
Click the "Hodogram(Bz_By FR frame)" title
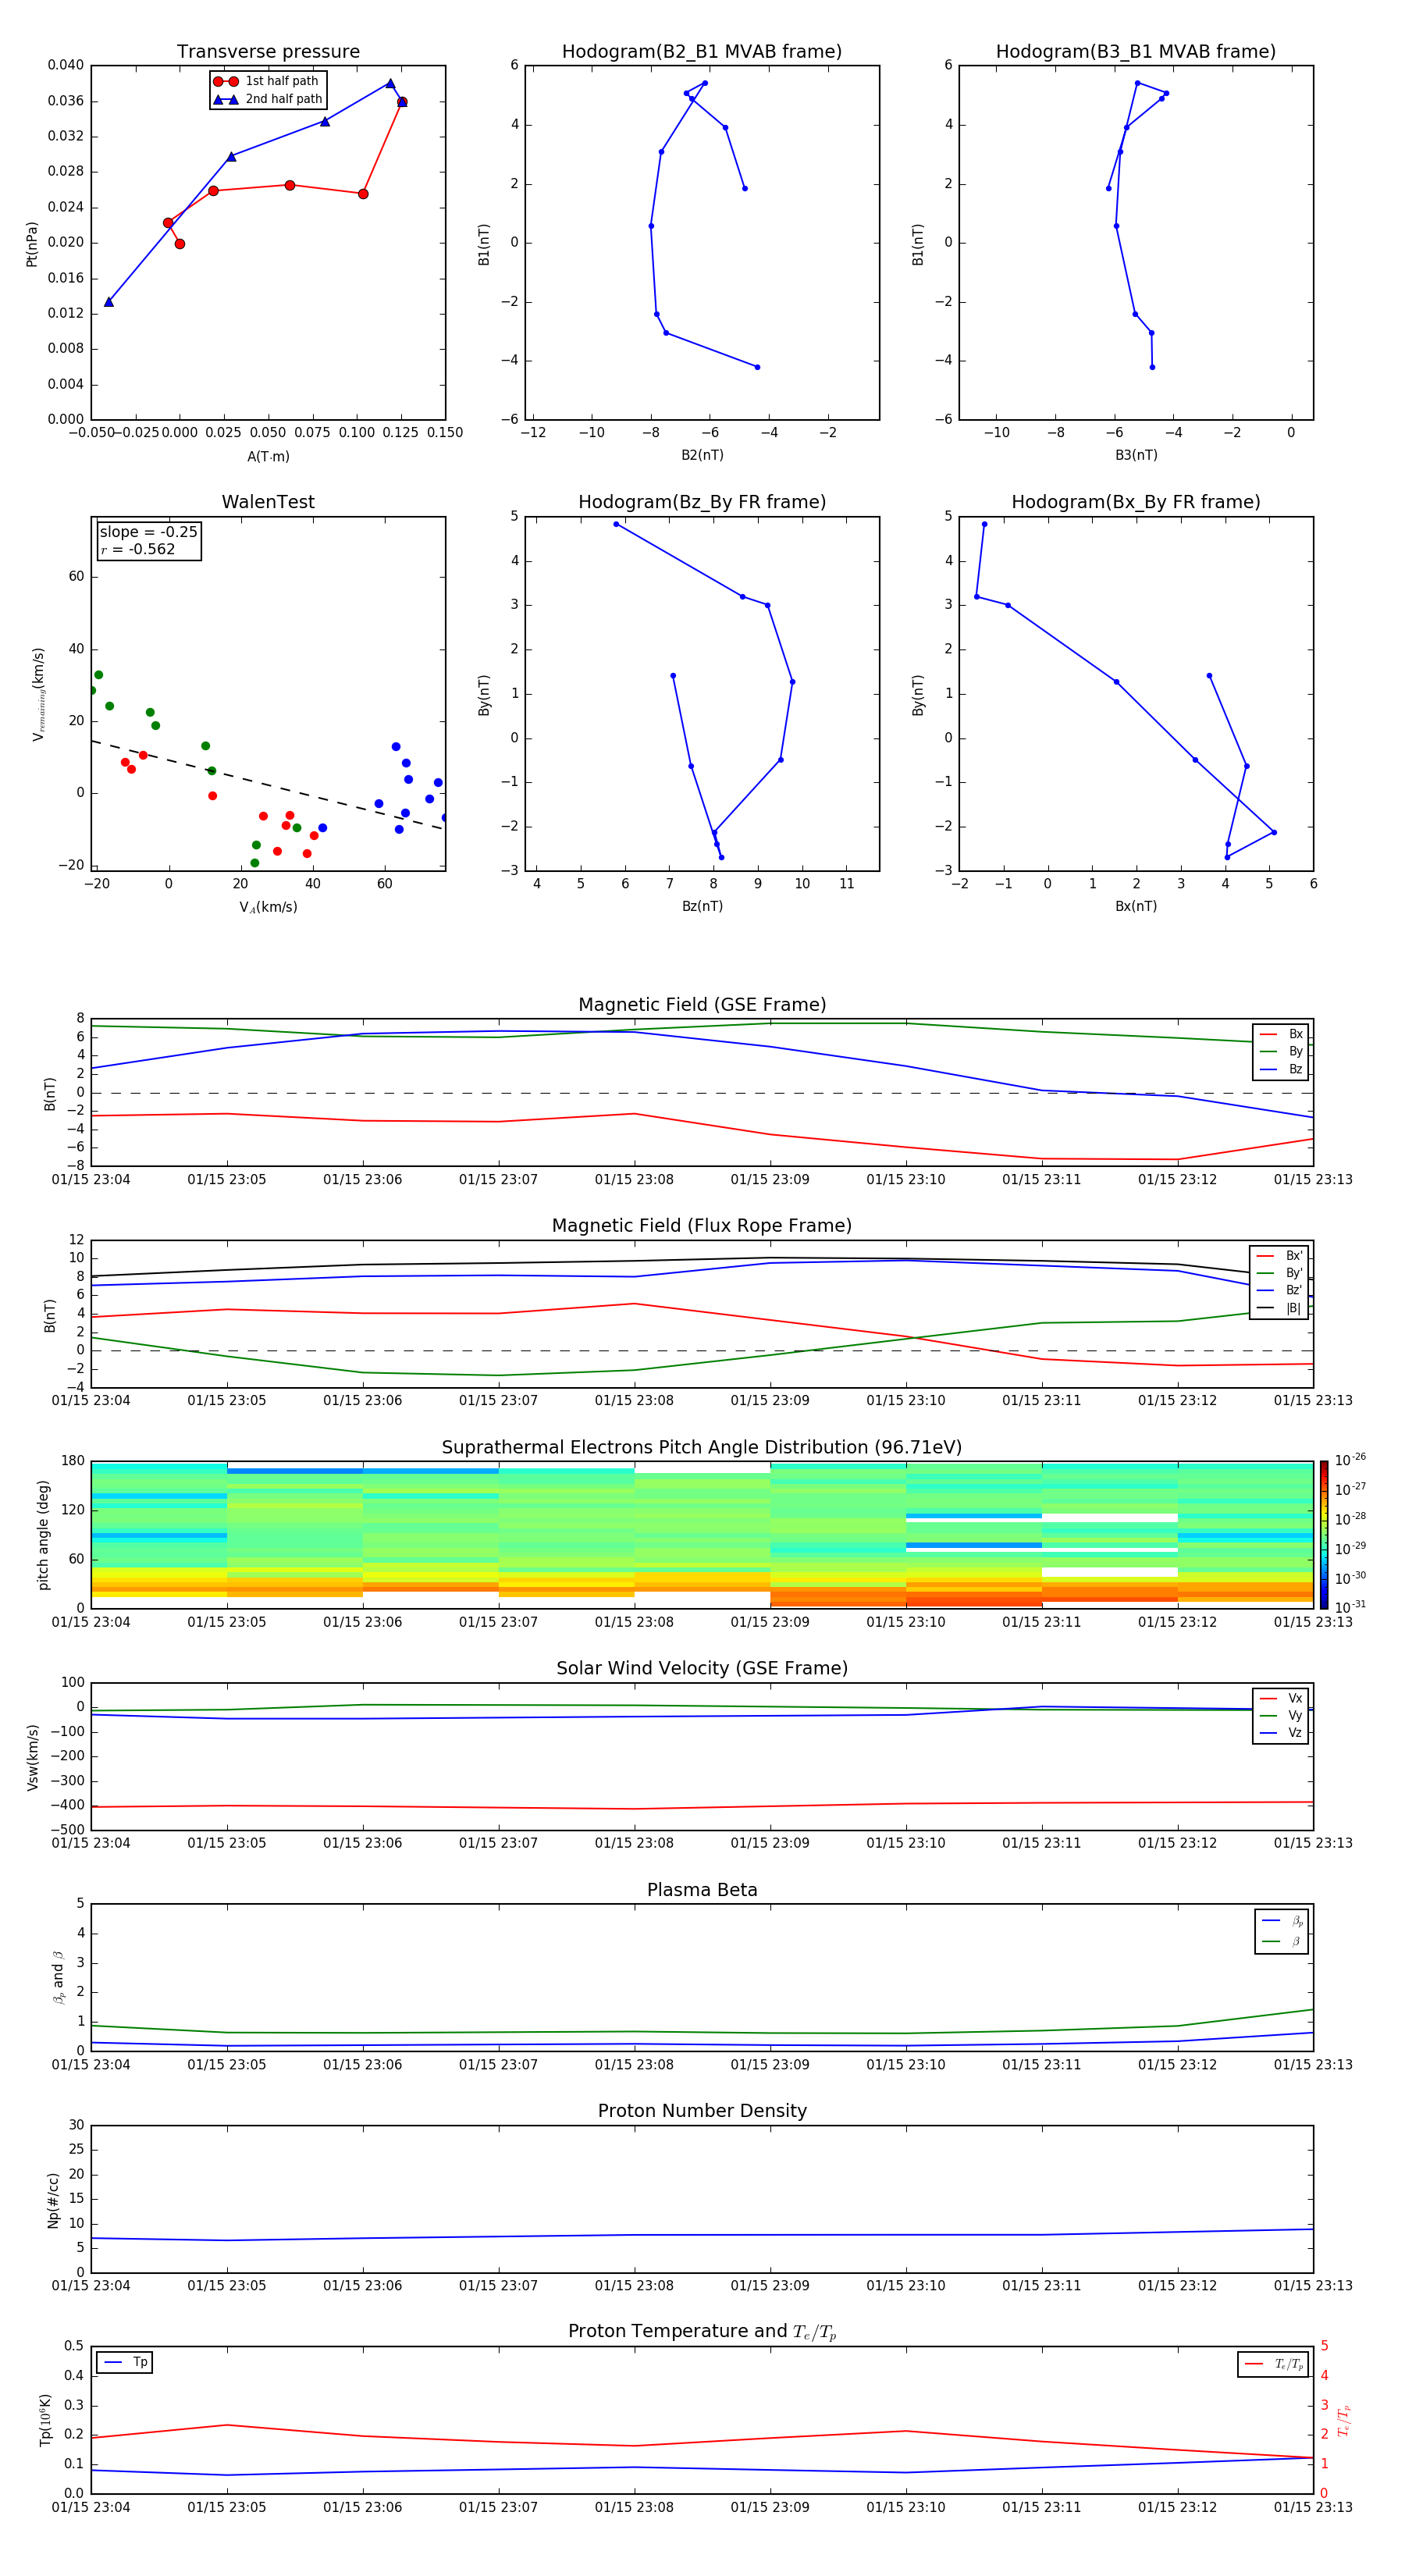[702, 502]
